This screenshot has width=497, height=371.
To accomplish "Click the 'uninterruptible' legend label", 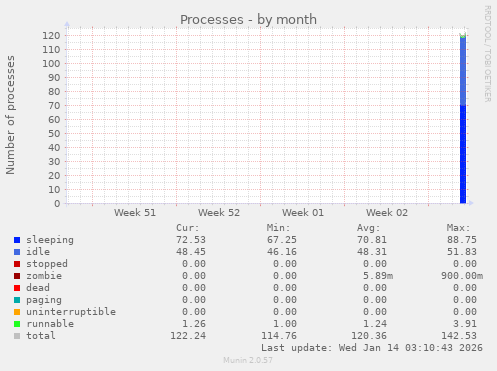I will (71, 312).
